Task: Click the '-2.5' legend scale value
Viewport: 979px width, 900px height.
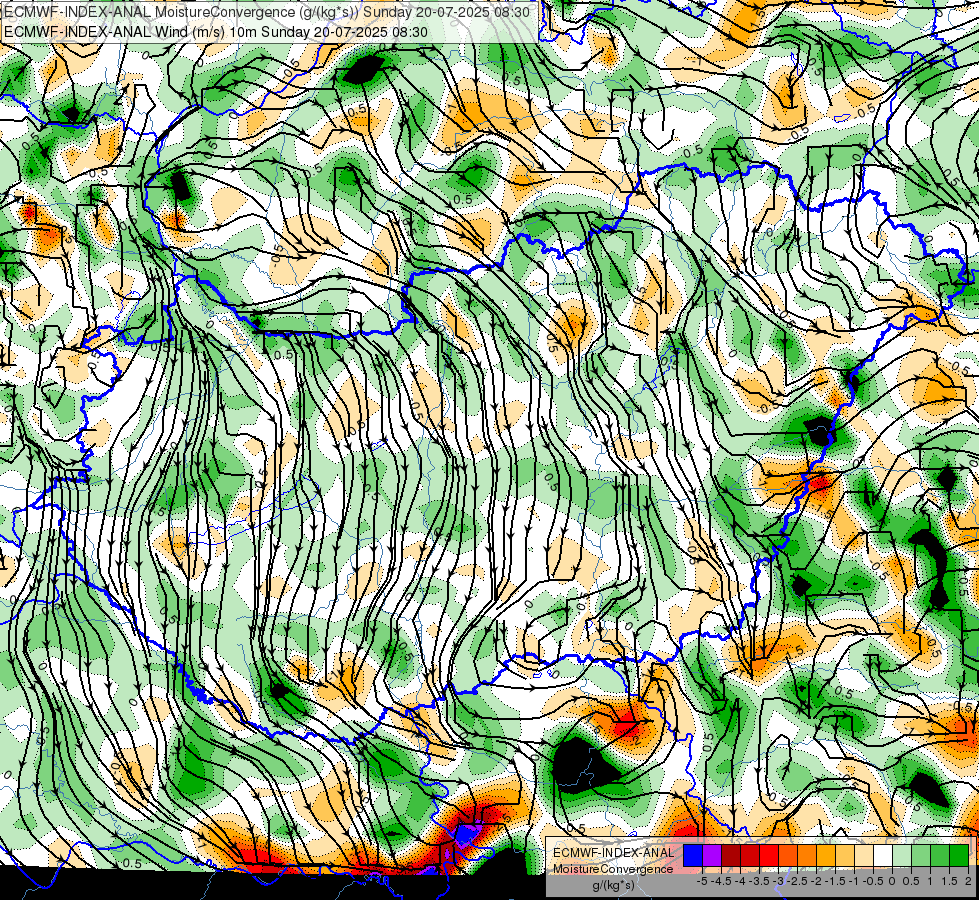Action: click(797, 881)
